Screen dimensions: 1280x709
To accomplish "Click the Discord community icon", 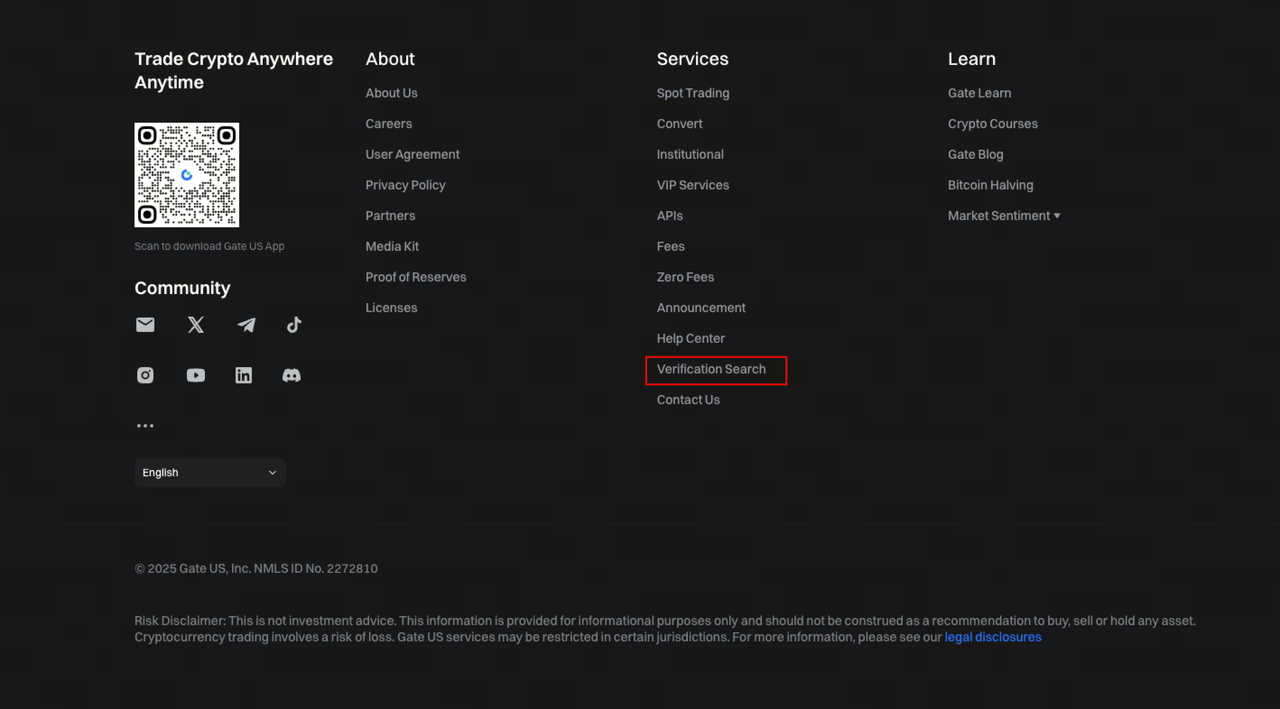I will (x=292, y=375).
